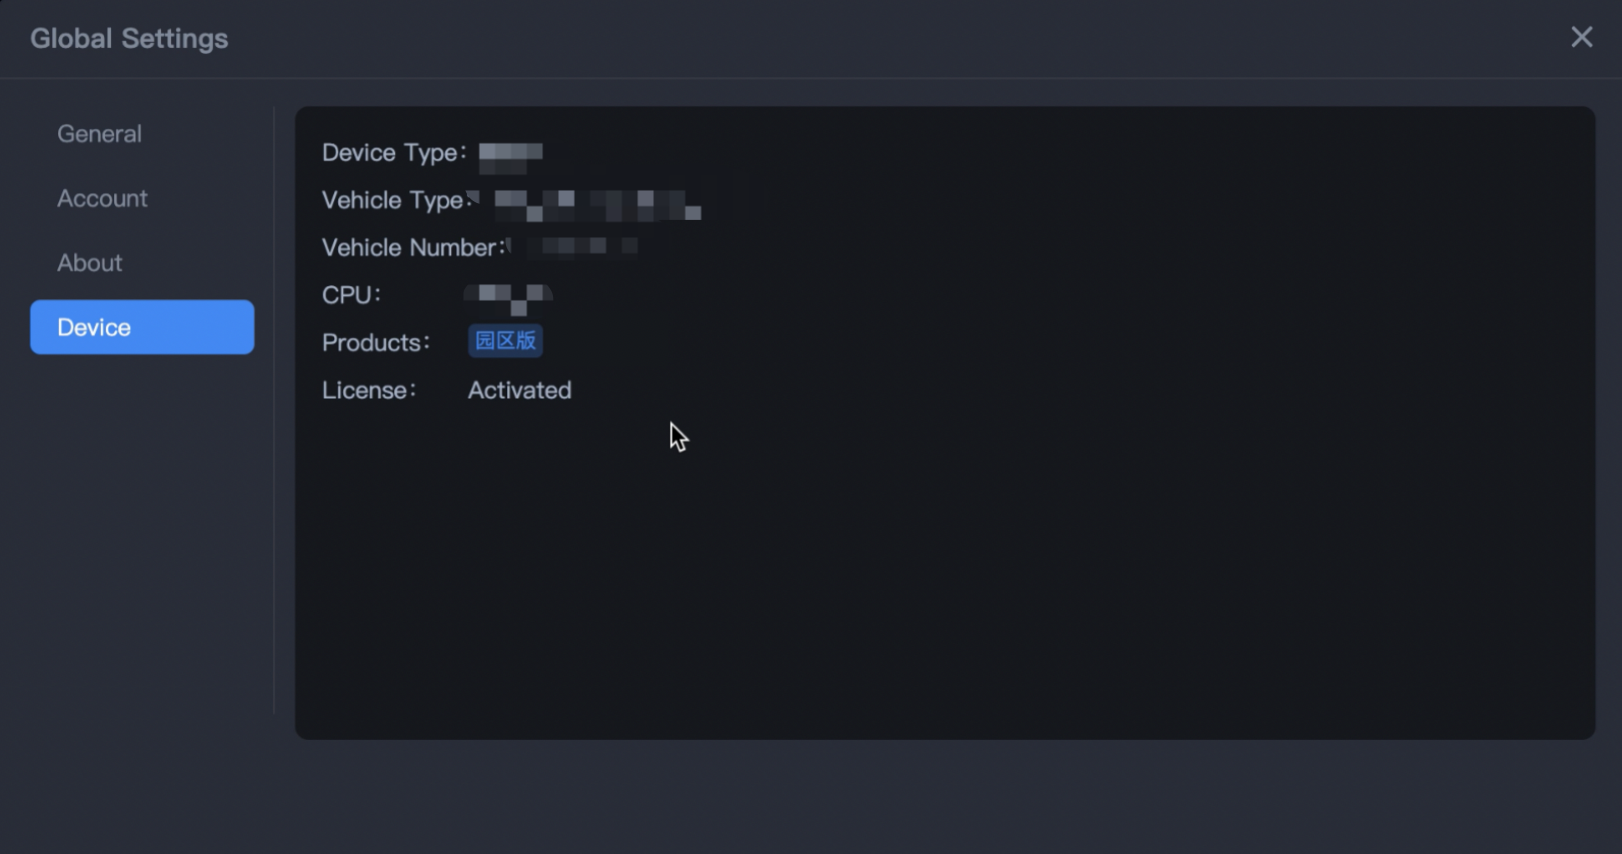Screen dimensions: 1622x854
Task: Click the Activated license status text
Action: (x=519, y=390)
